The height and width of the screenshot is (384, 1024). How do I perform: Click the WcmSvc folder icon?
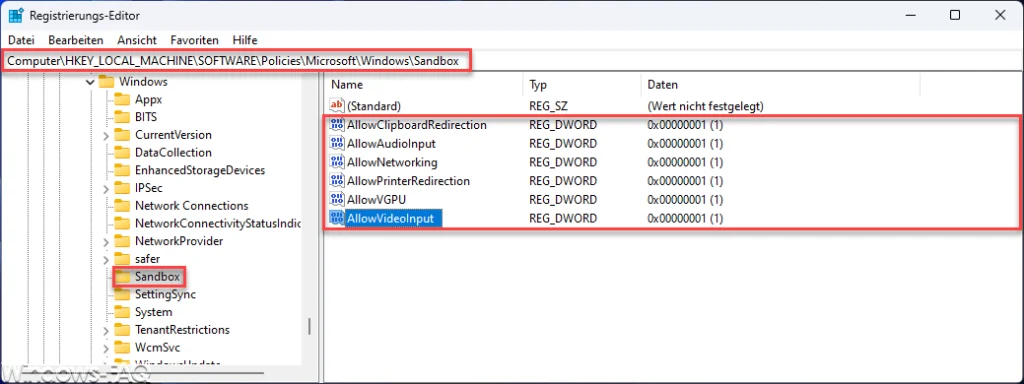tap(122, 347)
